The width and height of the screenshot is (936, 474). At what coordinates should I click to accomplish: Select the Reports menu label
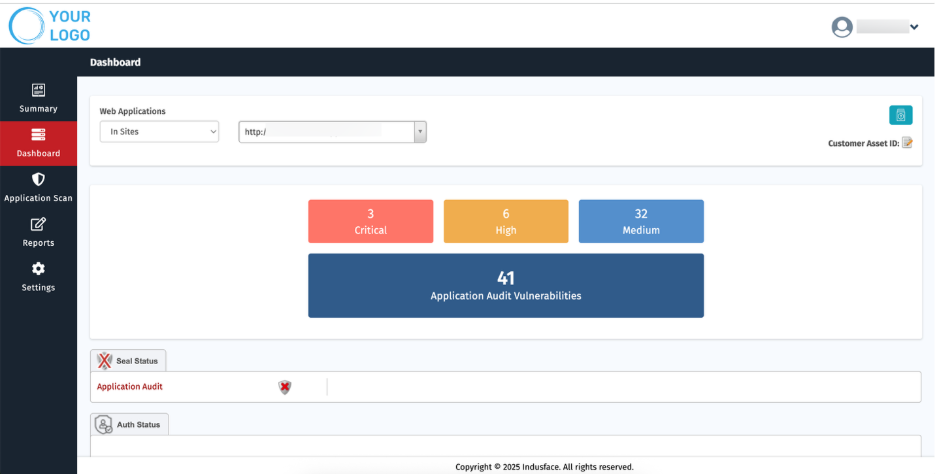point(38,243)
